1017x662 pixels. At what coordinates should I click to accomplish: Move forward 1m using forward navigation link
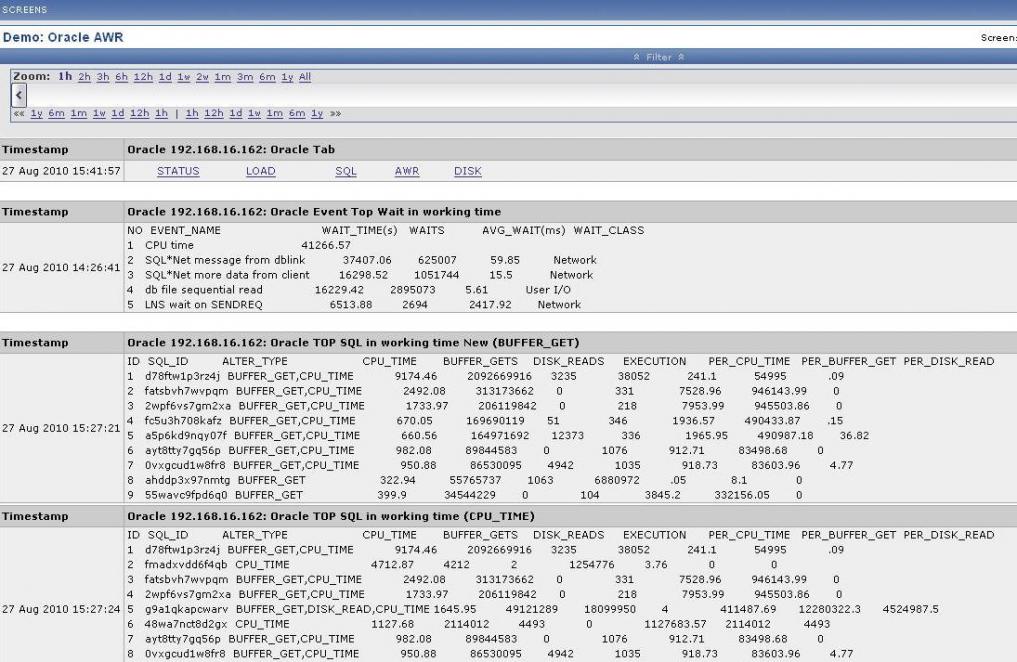click(275, 113)
